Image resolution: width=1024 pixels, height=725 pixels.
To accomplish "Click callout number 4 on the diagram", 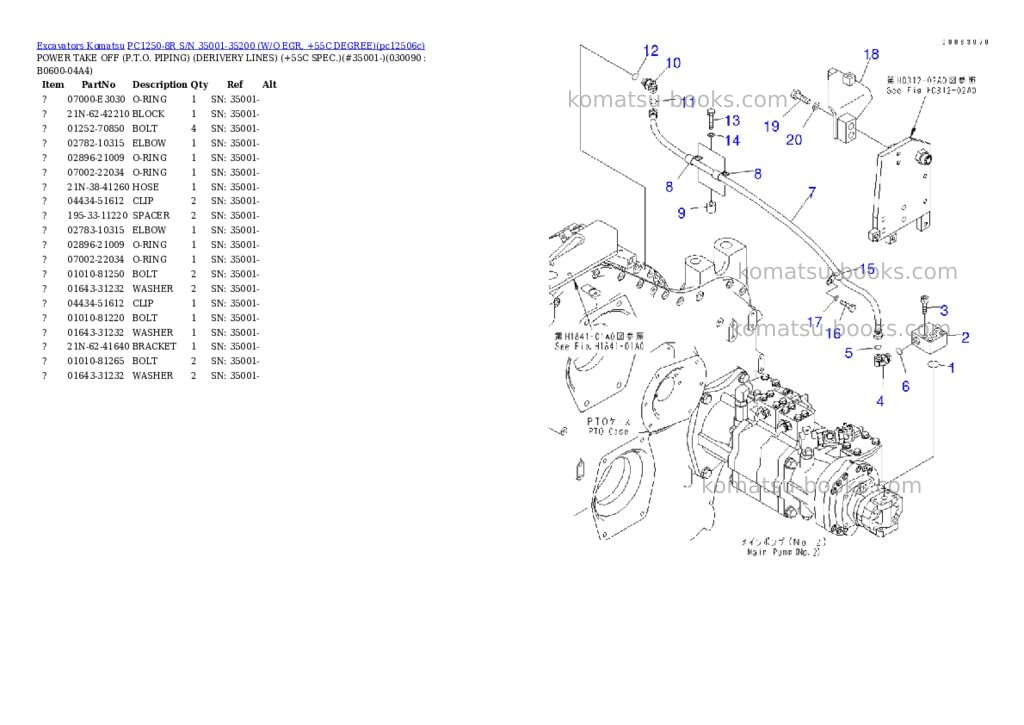I will pos(880,401).
